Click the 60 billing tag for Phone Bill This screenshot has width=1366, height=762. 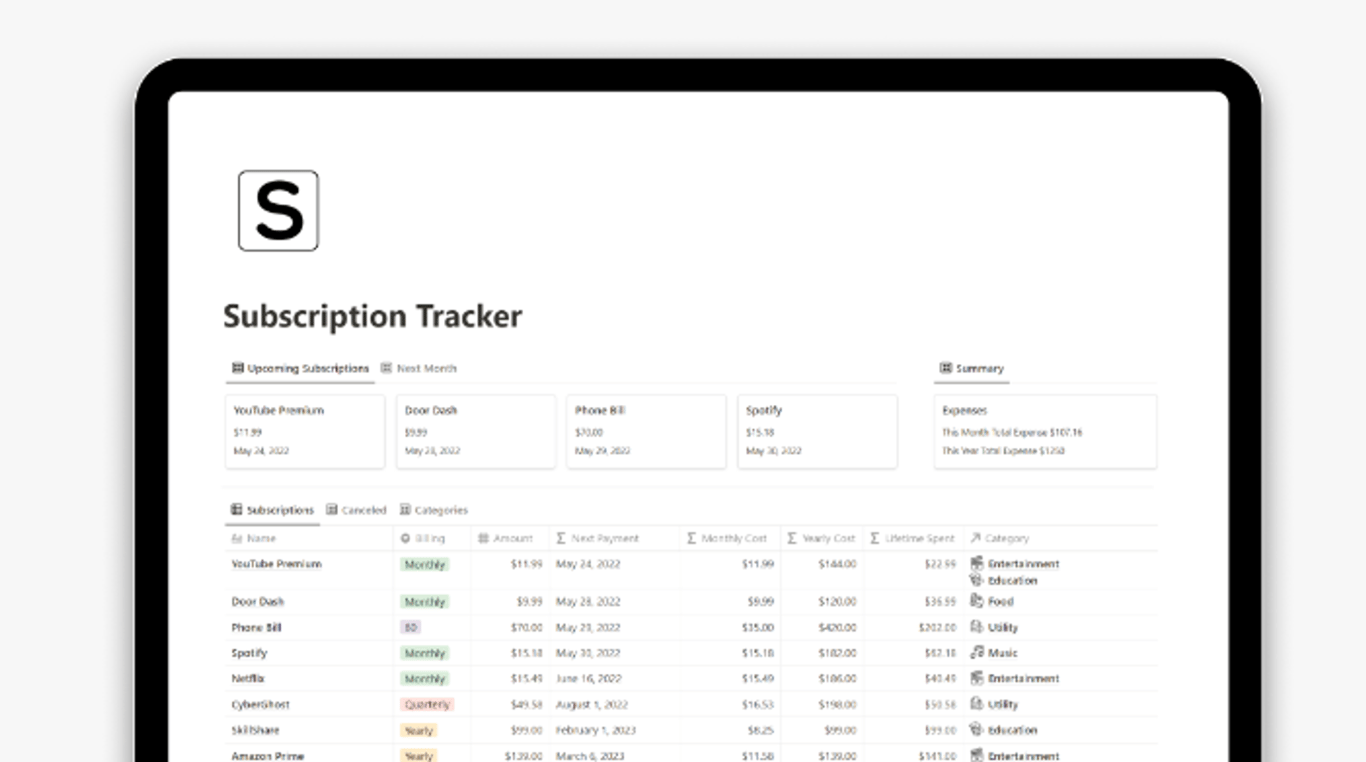click(410, 628)
